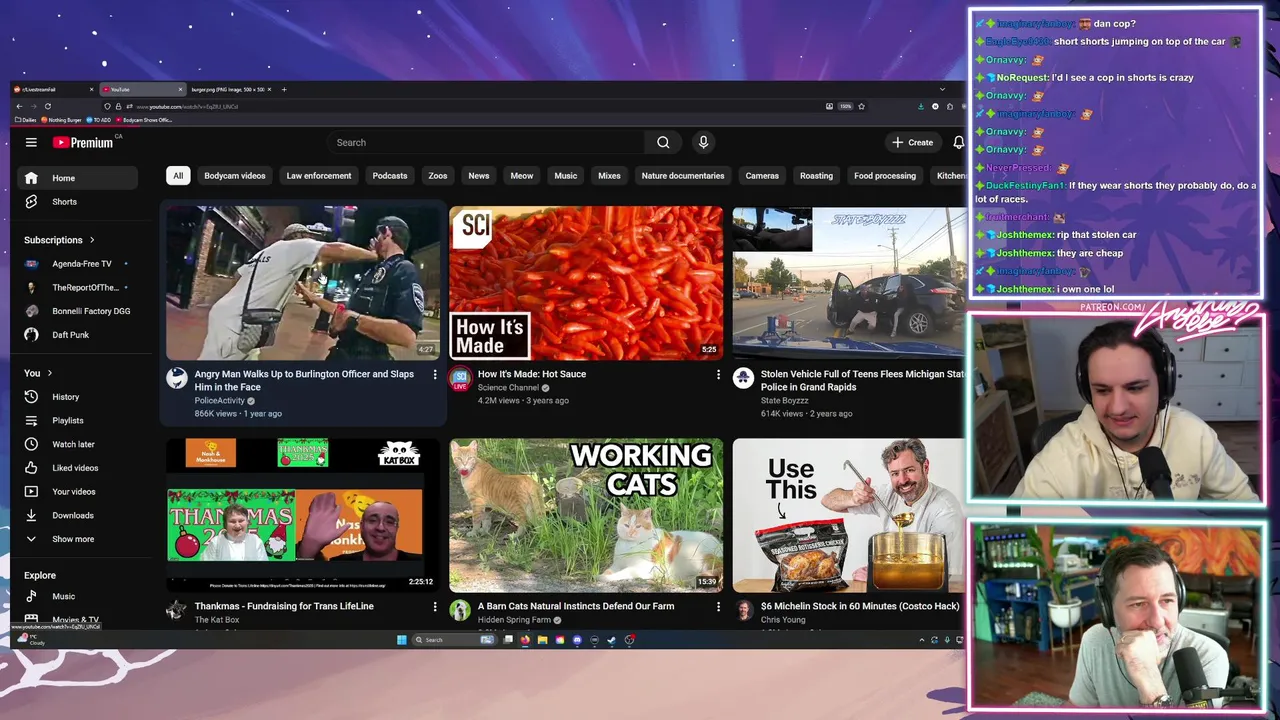Start voice search with microphone icon
Screen dimensions: 1280x720
pyautogui.click(x=703, y=142)
